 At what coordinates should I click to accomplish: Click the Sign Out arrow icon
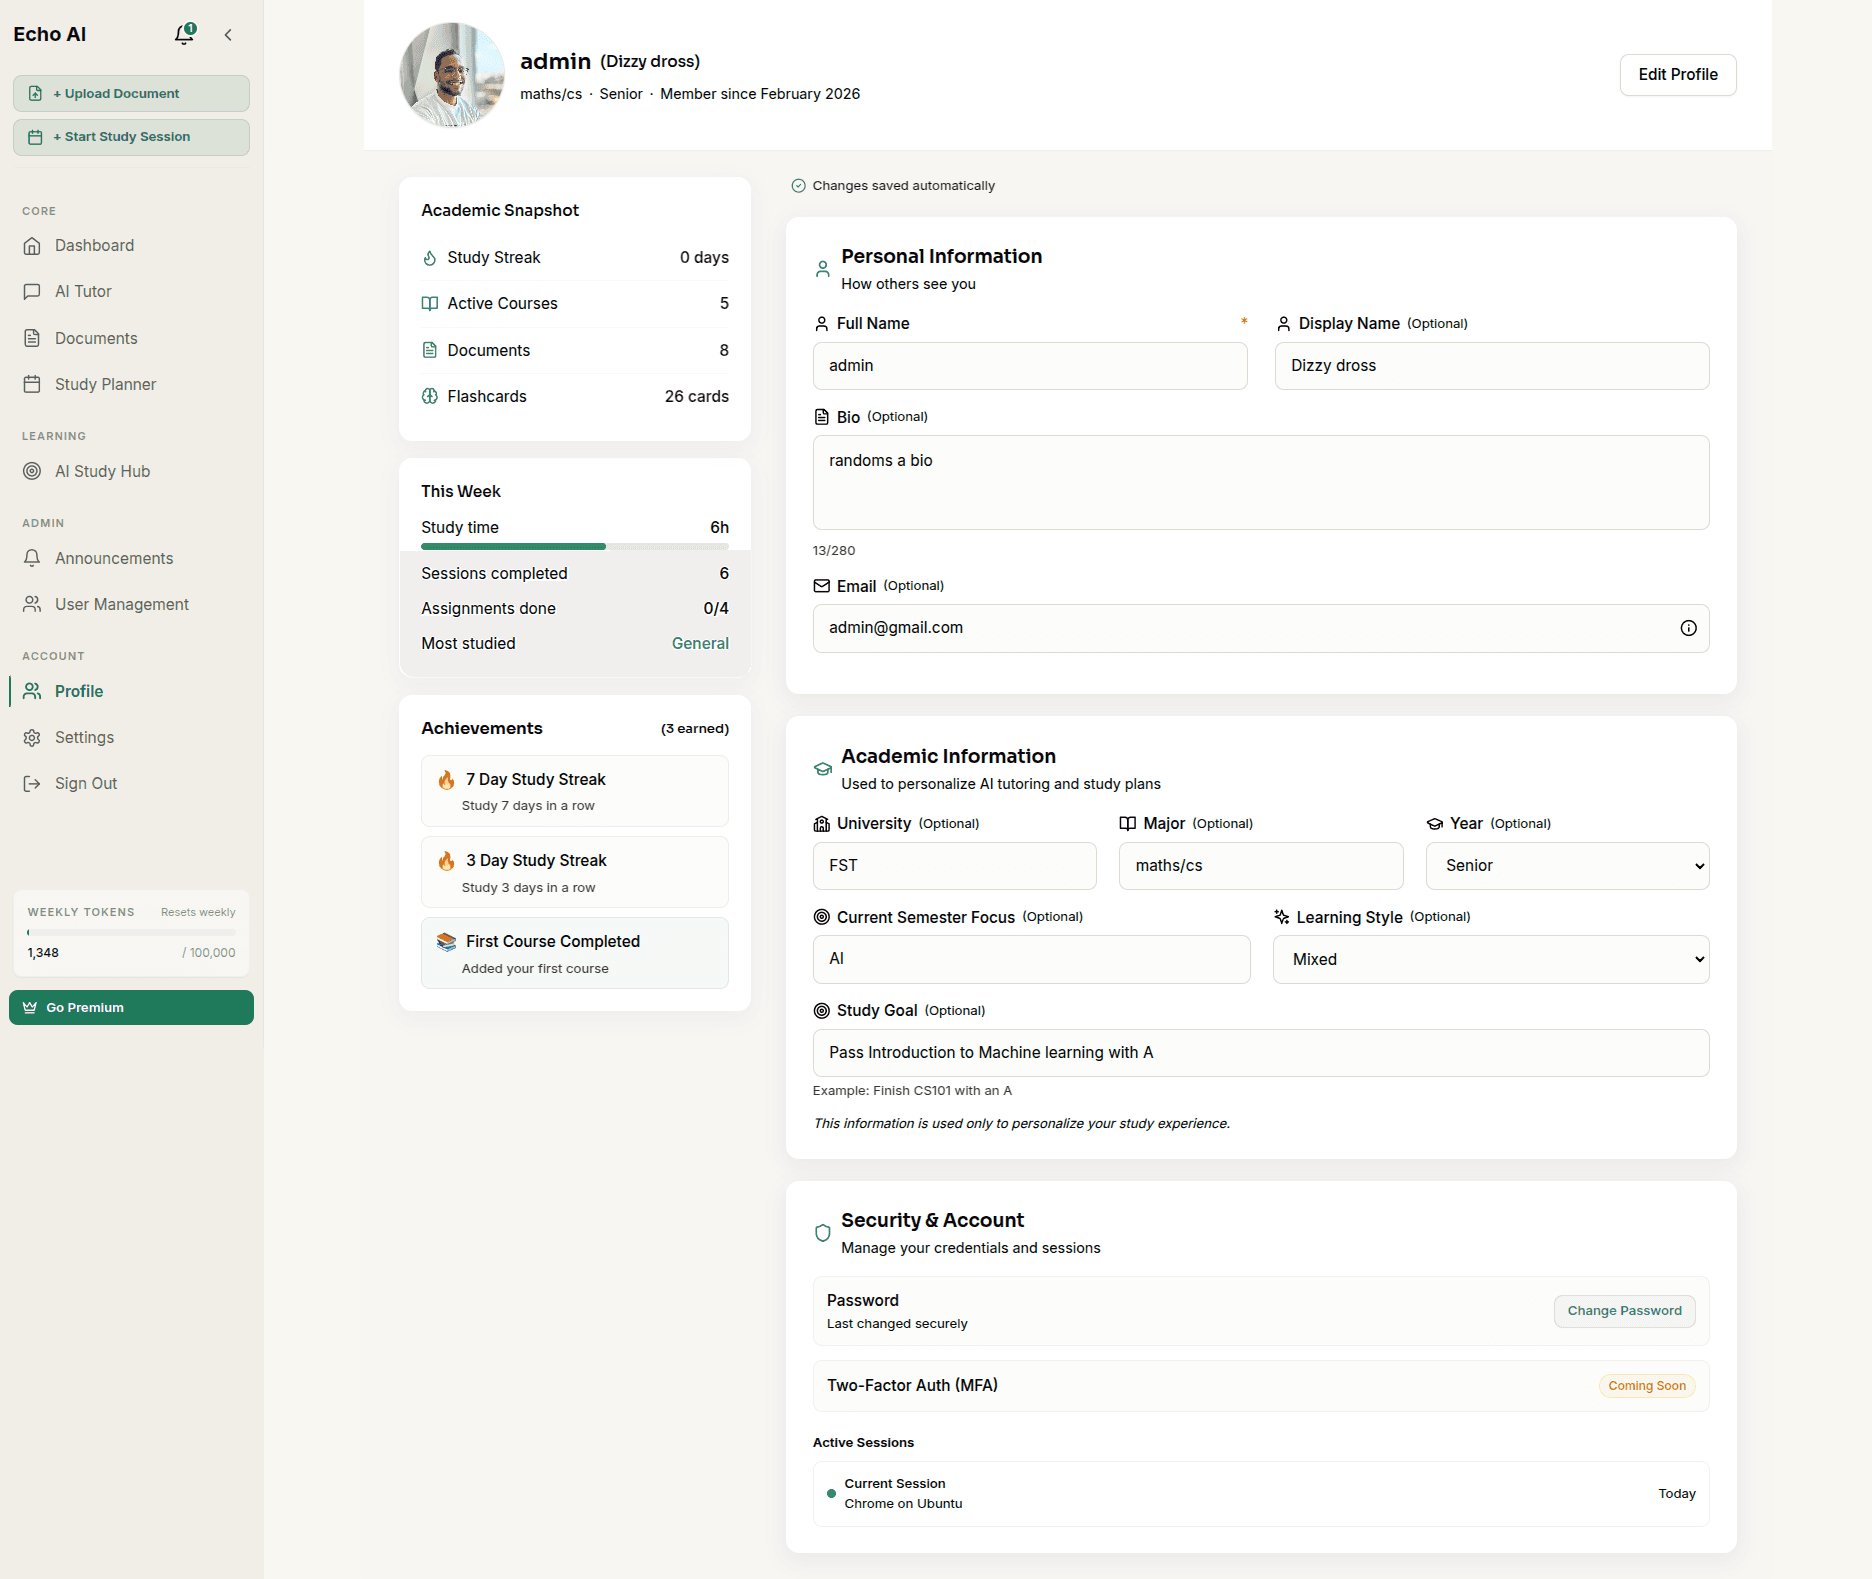(32, 783)
